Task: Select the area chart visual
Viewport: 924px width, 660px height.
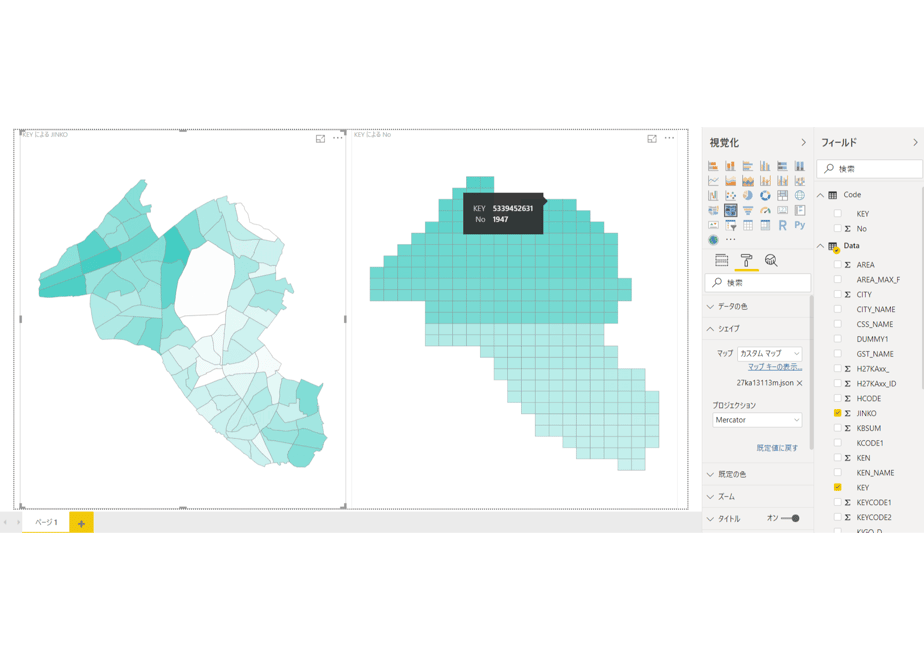Action: pos(730,180)
